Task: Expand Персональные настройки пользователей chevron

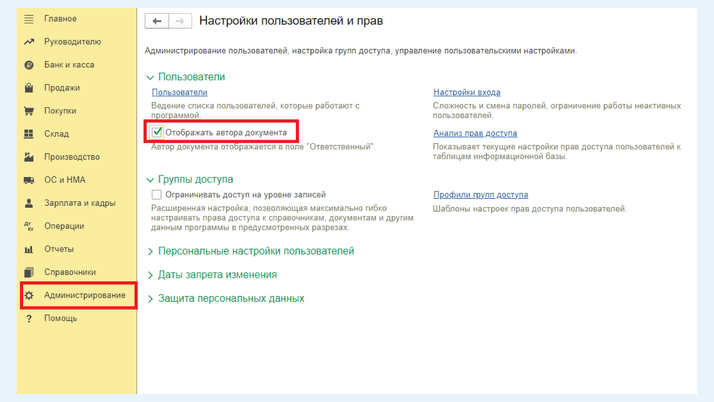Action: pos(150,251)
